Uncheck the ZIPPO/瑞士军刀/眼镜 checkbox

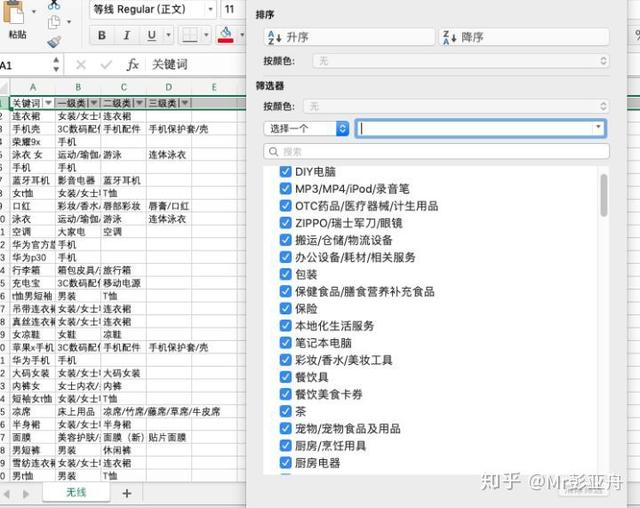click(285, 223)
